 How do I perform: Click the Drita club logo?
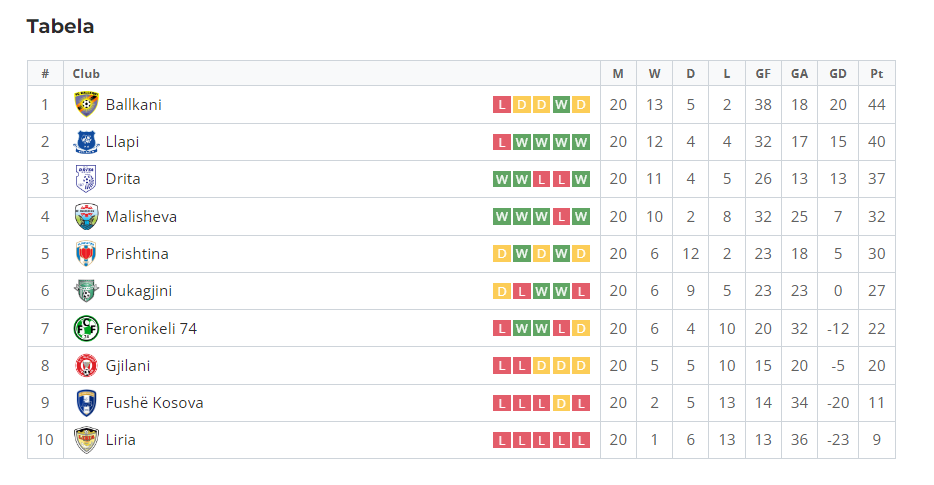click(x=87, y=179)
